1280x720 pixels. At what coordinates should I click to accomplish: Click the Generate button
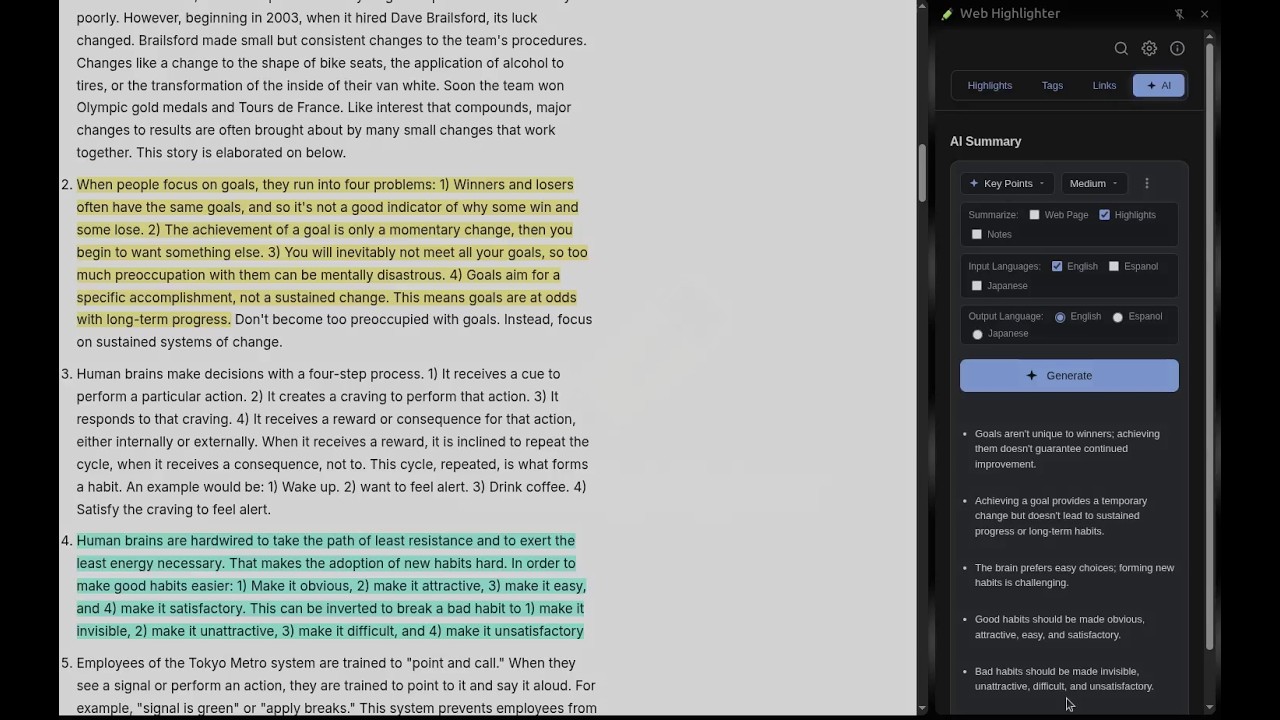pos(1069,376)
